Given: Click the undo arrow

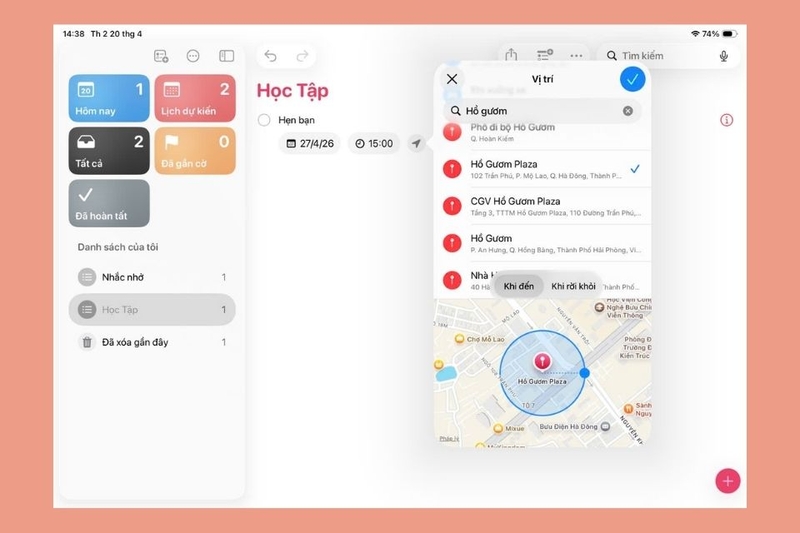Looking at the screenshot, I should [x=270, y=56].
